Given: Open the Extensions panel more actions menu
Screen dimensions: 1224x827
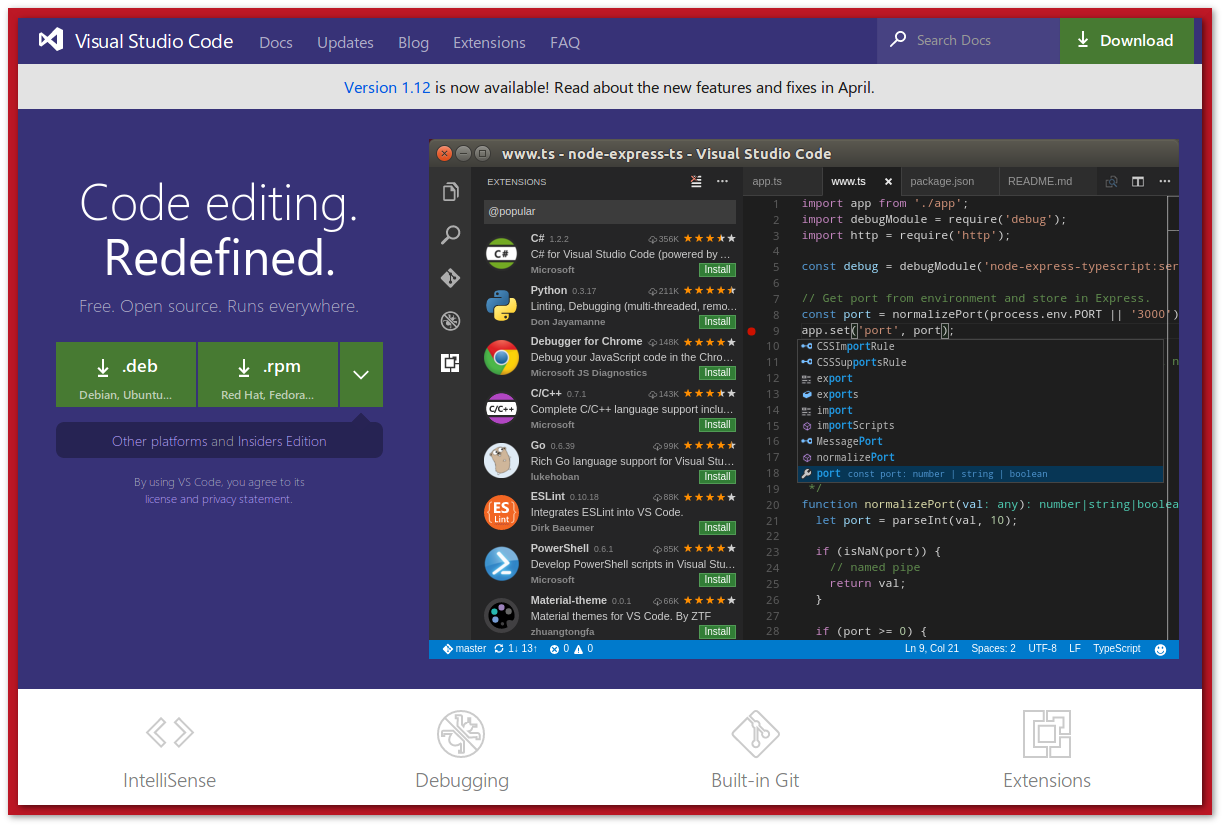Looking at the screenshot, I should pyautogui.click(x=722, y=181).
